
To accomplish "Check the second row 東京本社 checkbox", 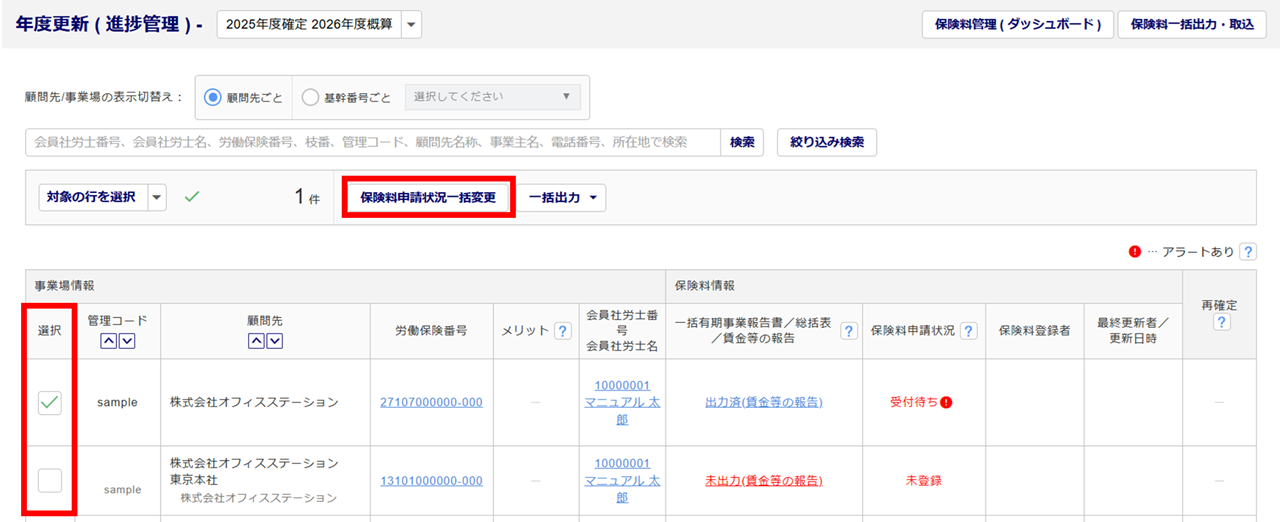I will coord(49,480).
